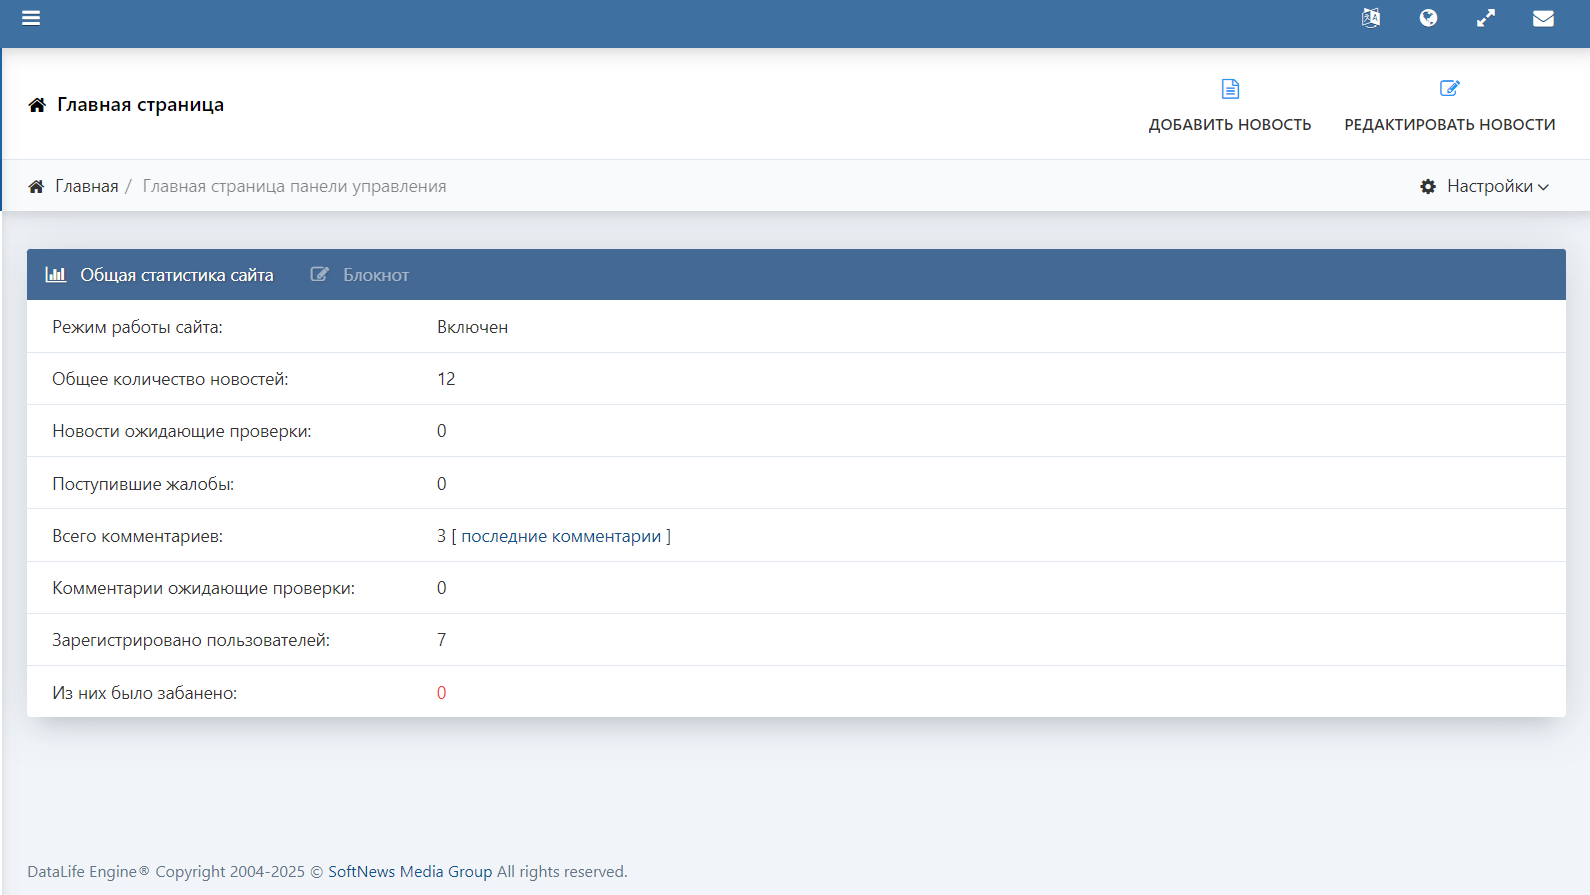Viewport: 1590px width, 895px height.
Task: Click the document icon above Добавить новость
Action: (1230, 89)
